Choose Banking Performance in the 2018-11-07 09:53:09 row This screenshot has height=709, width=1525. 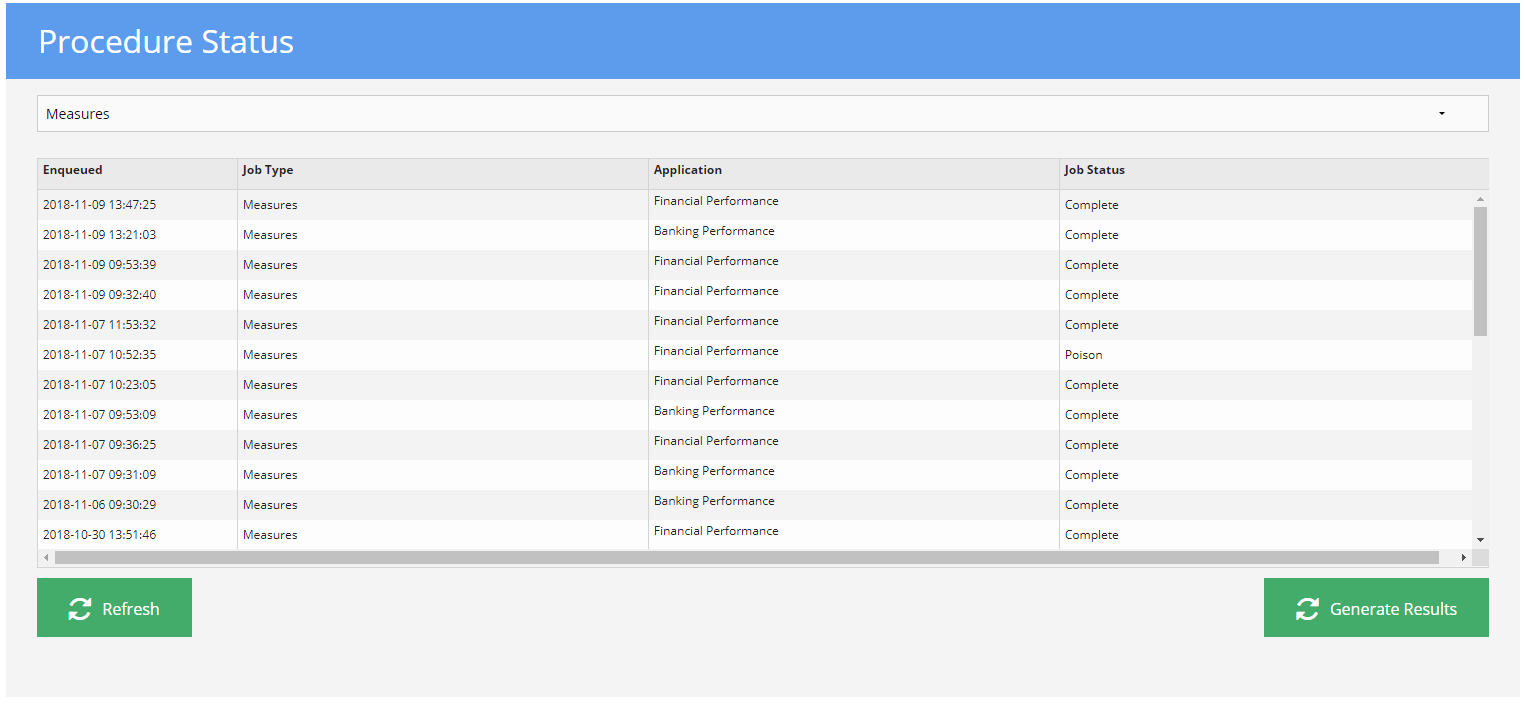tap(714, 411)
